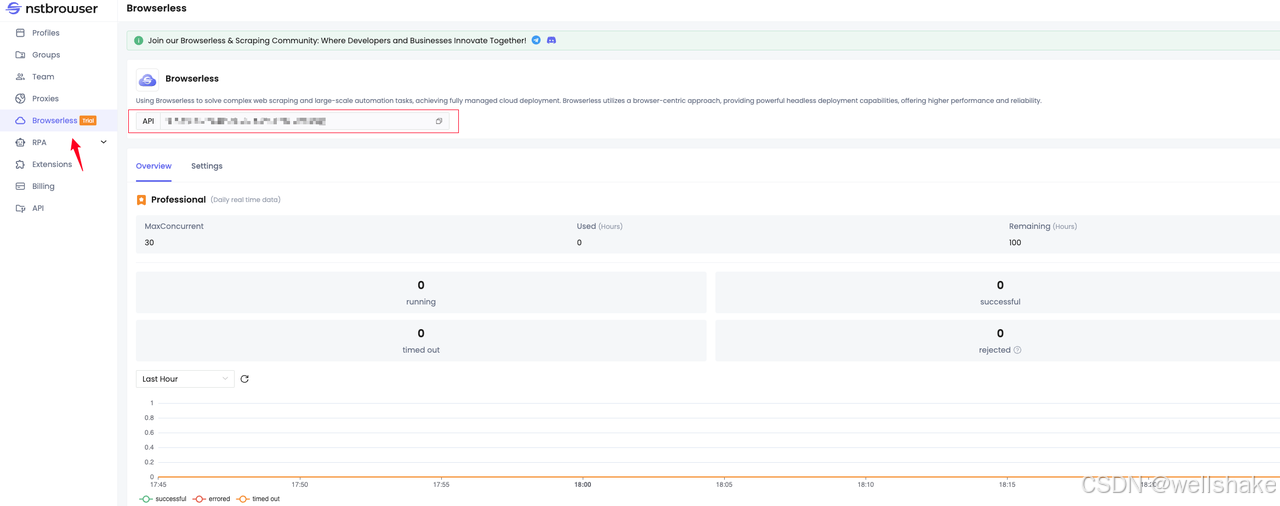This screenshot has height=506, width=1280.
Task: Click the Team people icon
Action: click(x=20, y=77)
